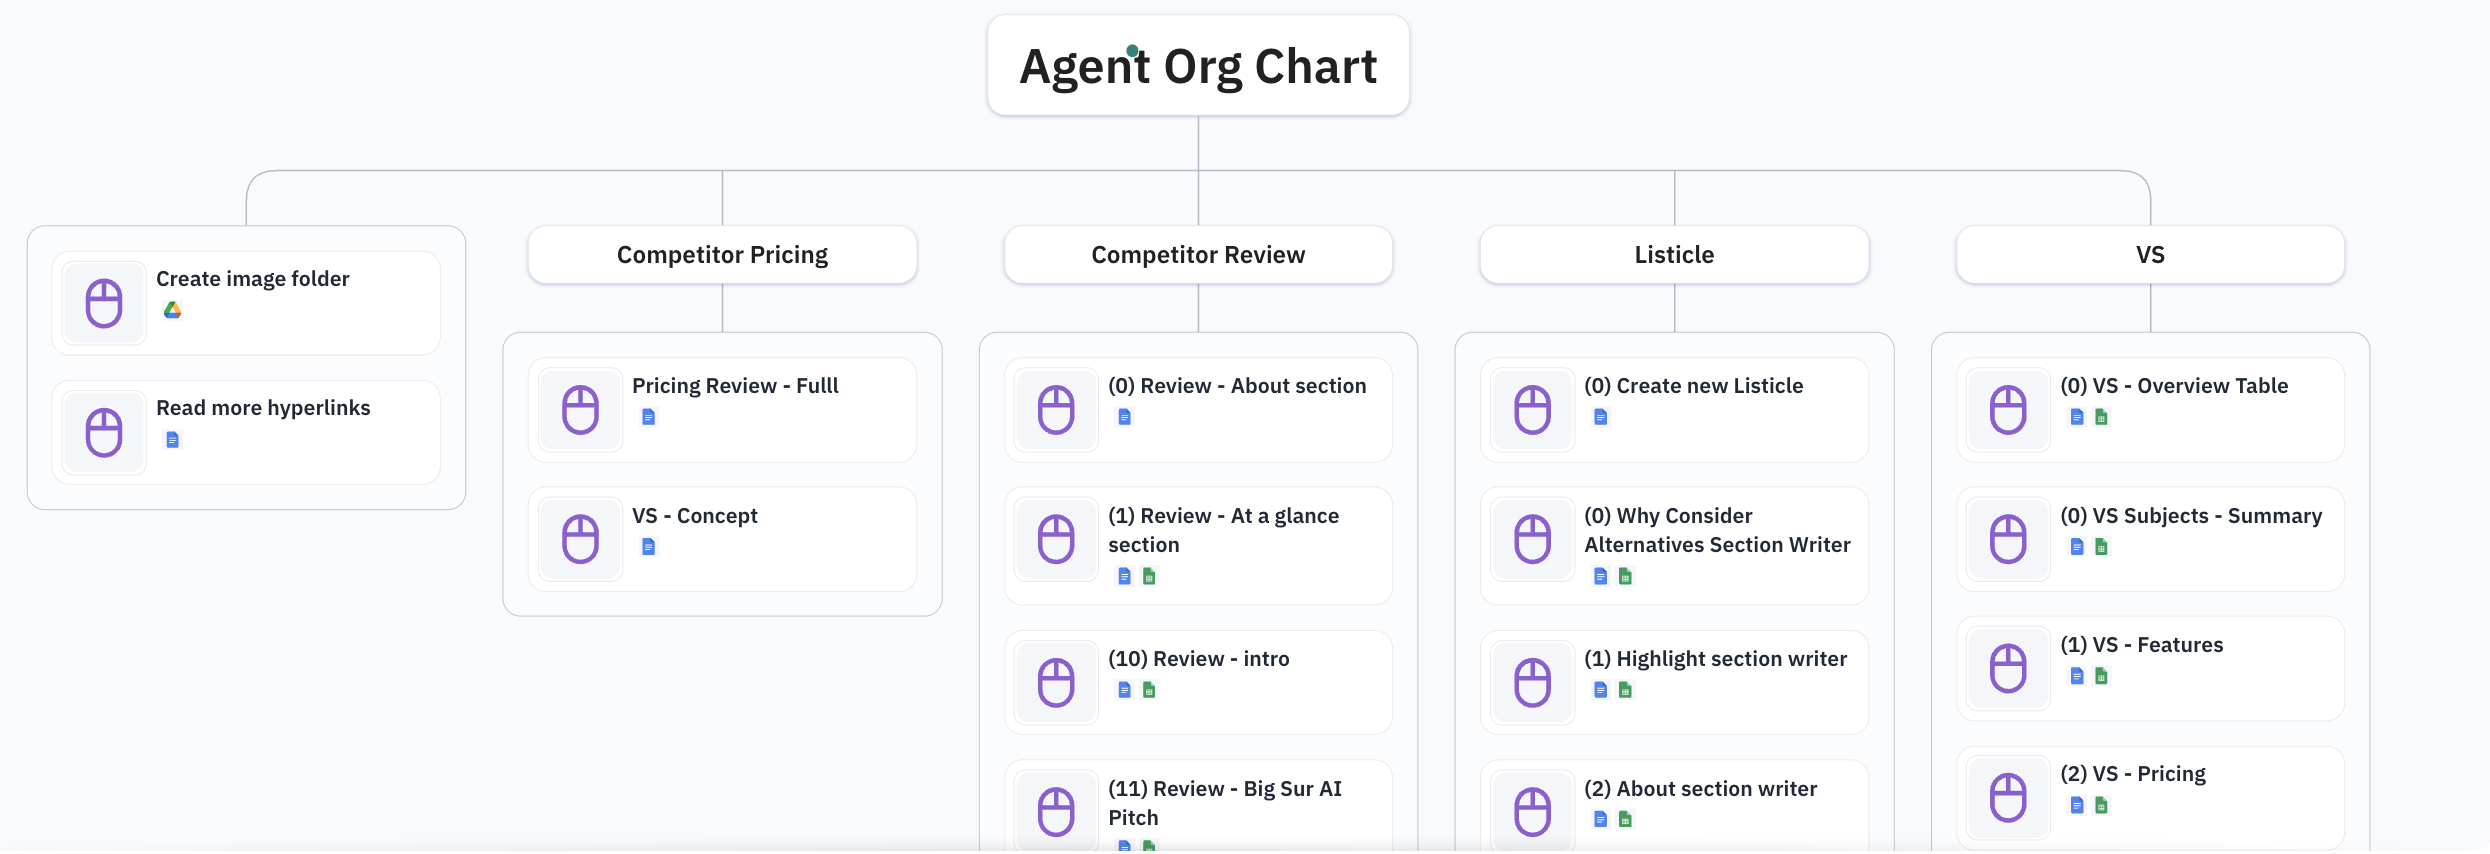2490x854 pixels.
Task: Click the sheets icon under Highlight section writer
Action: tap(1626, 690)
